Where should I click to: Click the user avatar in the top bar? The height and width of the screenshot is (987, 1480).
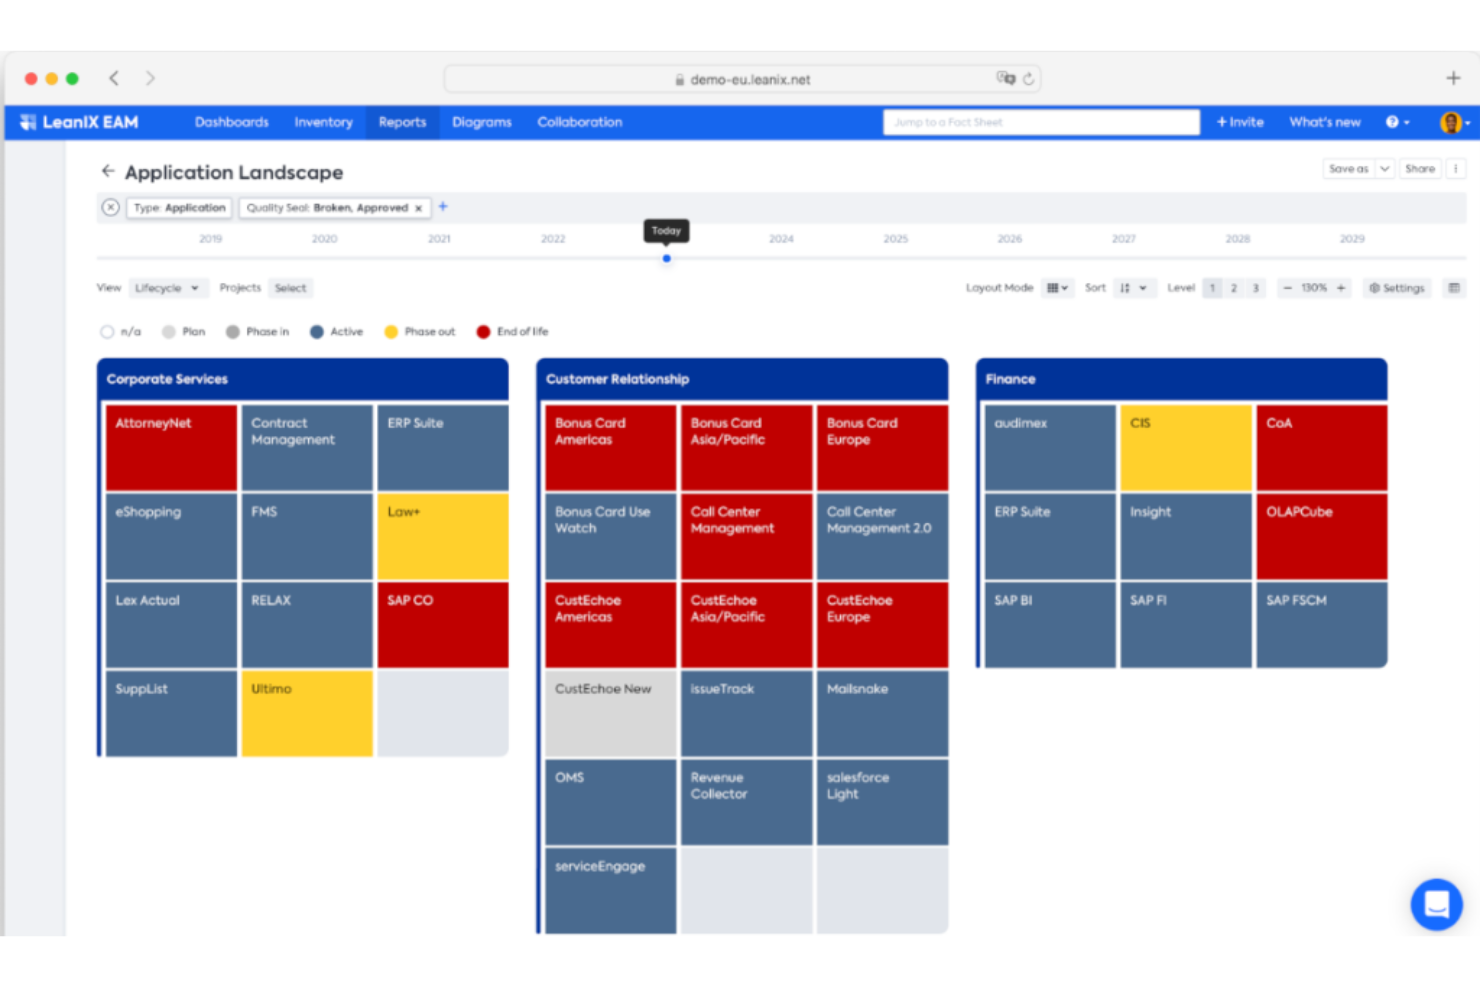pyautogui.click(x=1450, y=123)
